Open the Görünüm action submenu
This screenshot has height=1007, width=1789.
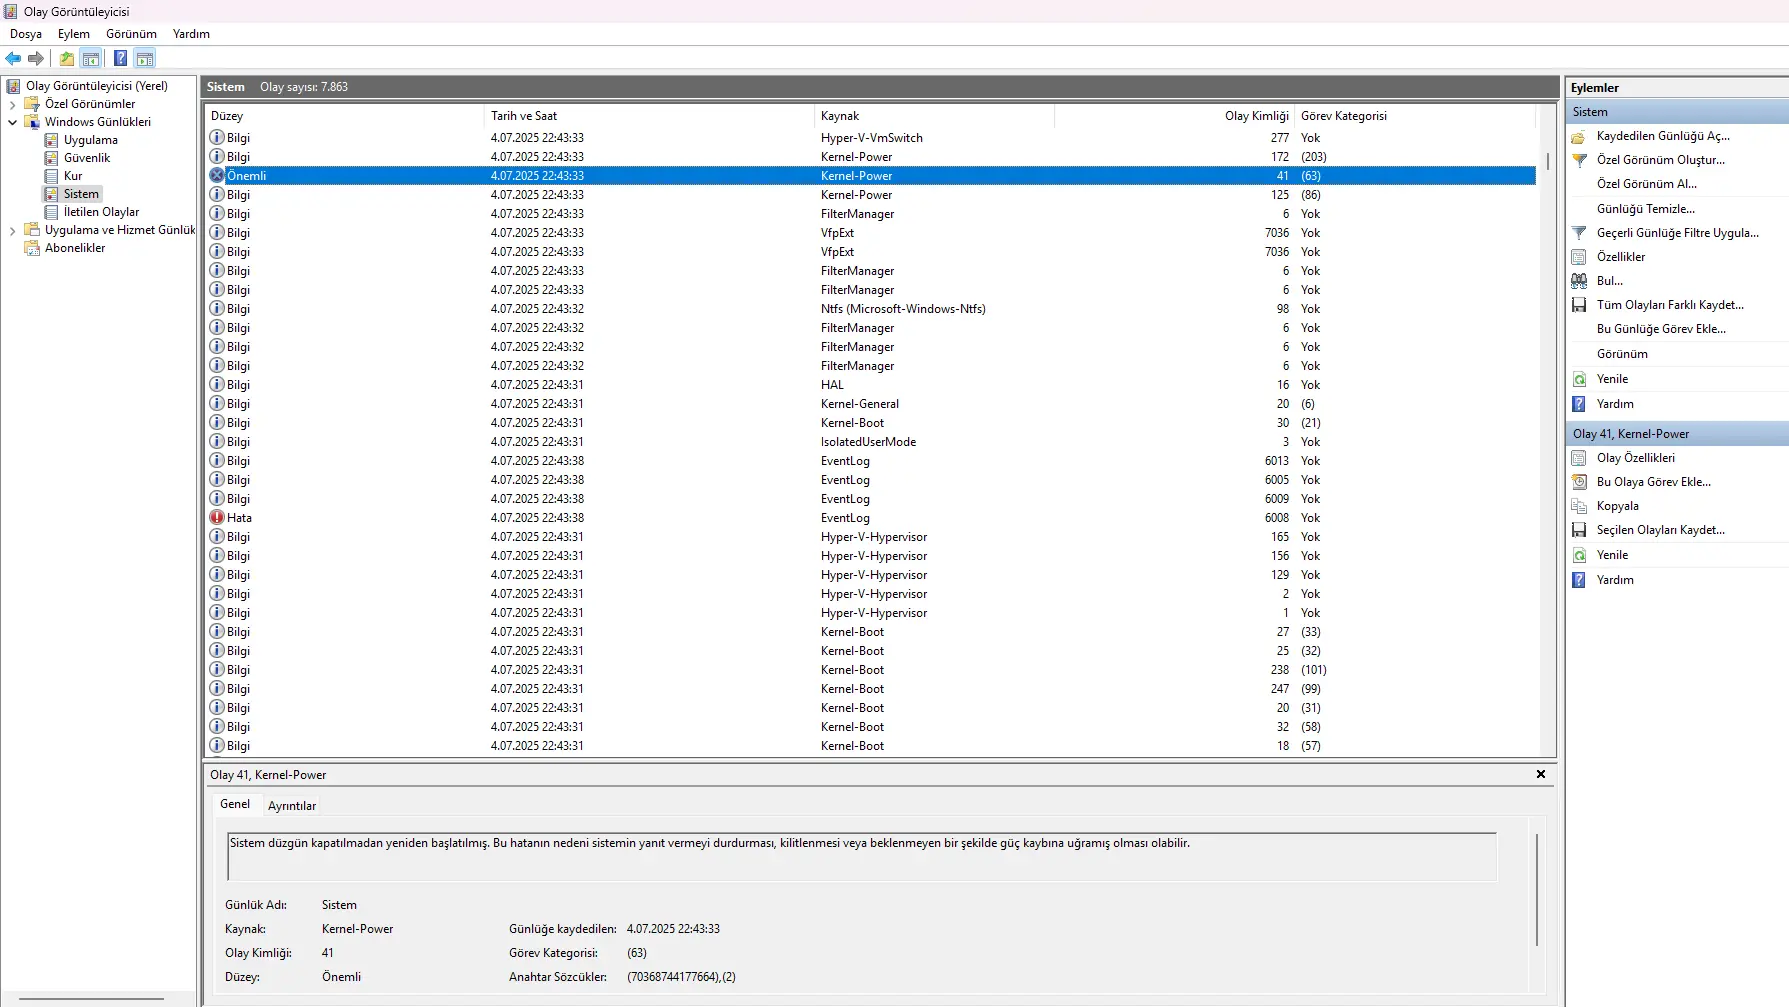(x=1622, y=354)
